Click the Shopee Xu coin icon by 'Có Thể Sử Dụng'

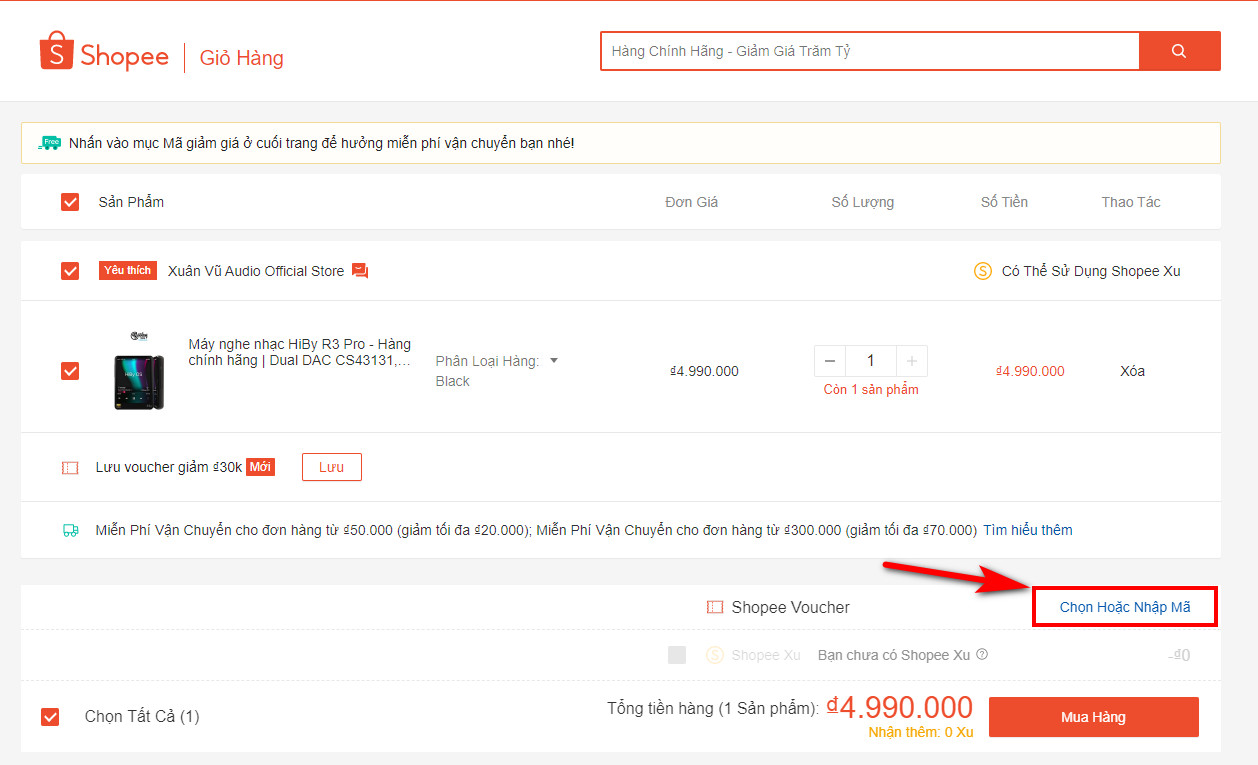tap(983, 271)
